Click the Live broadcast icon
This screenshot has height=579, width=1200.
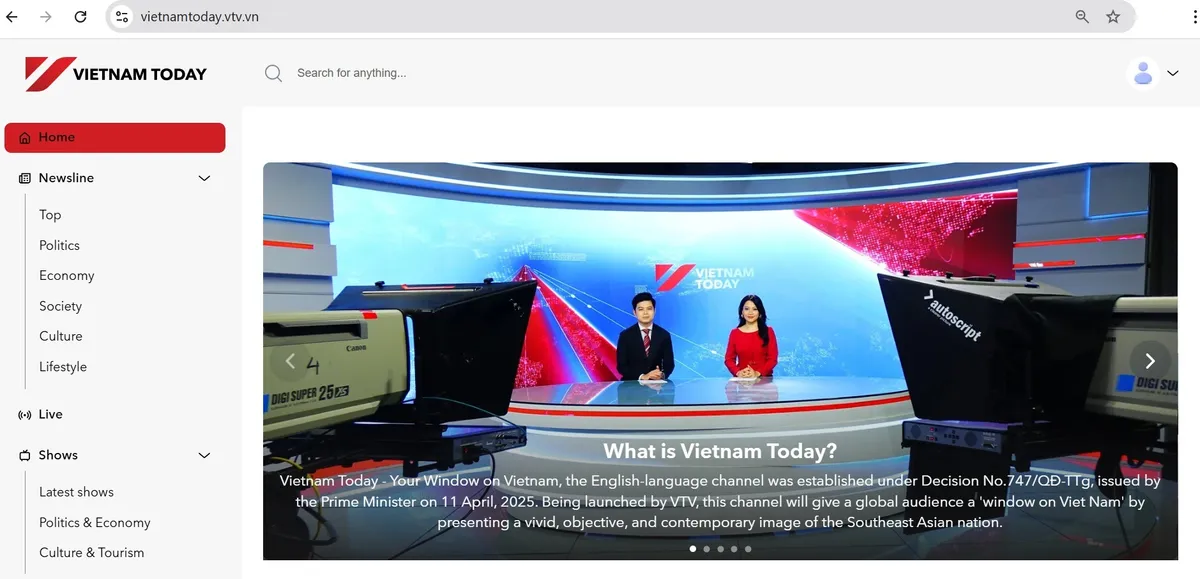[25, 415]
